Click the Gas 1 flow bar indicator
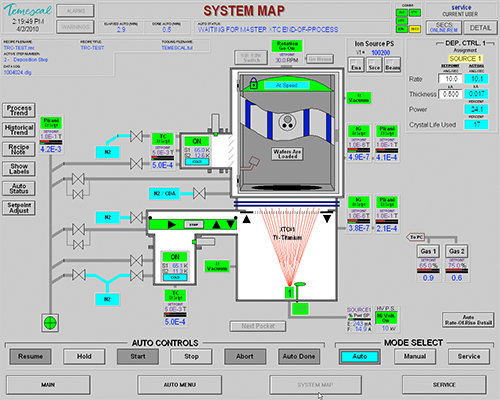 tap(428, 271)
